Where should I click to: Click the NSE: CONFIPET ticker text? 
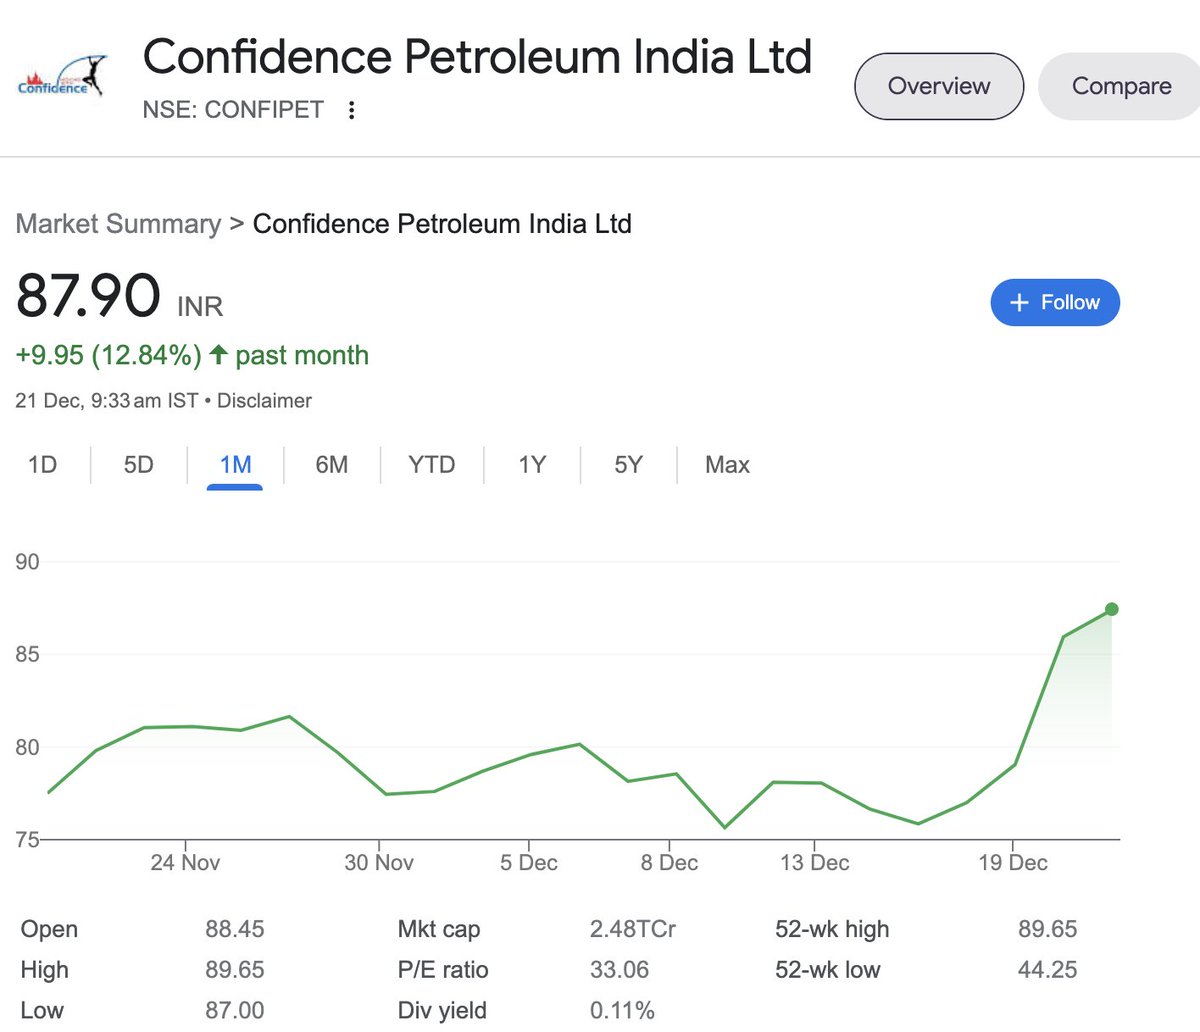233,110
